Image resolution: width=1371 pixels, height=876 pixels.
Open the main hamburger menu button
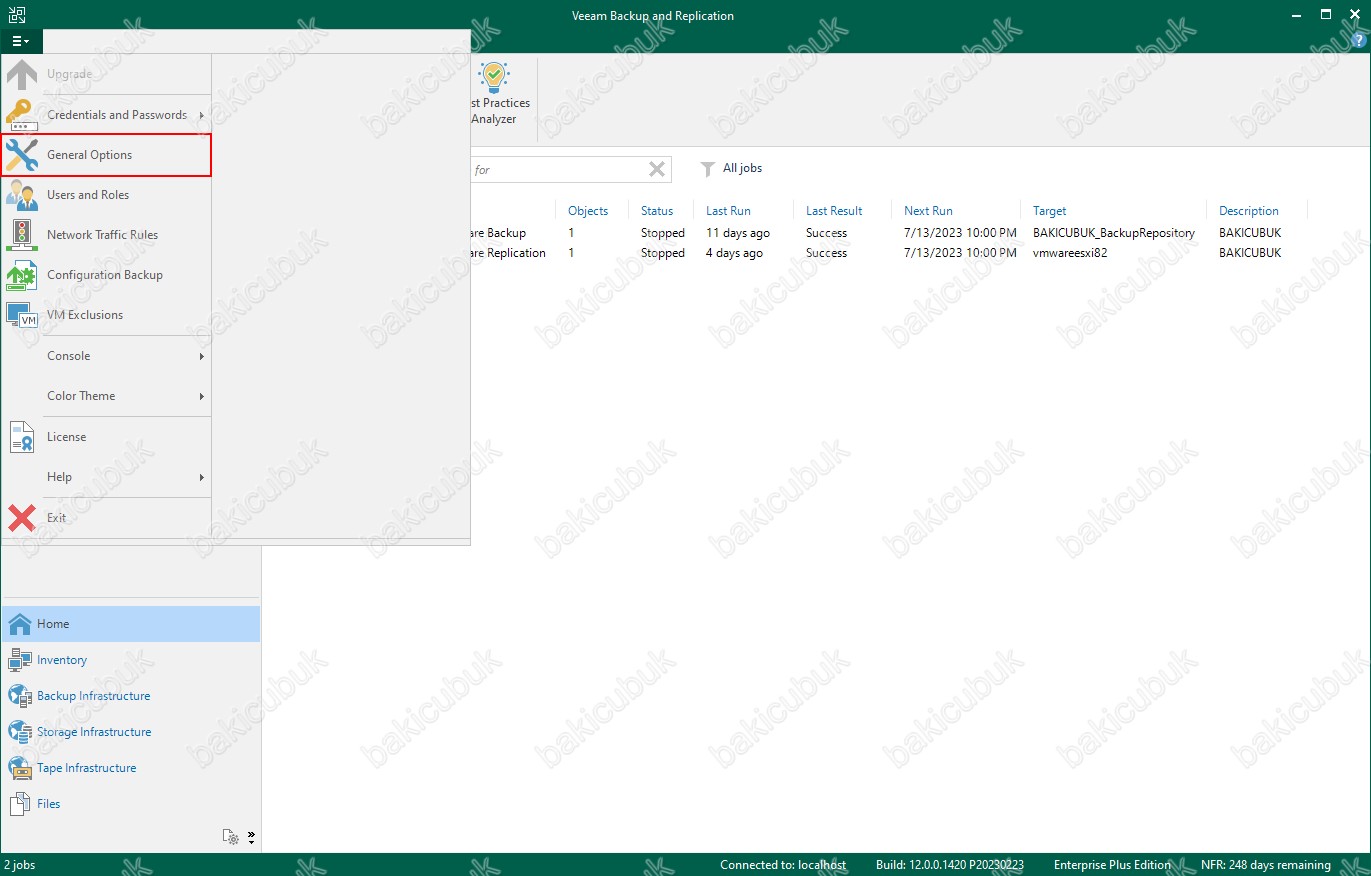coord(21,41)
